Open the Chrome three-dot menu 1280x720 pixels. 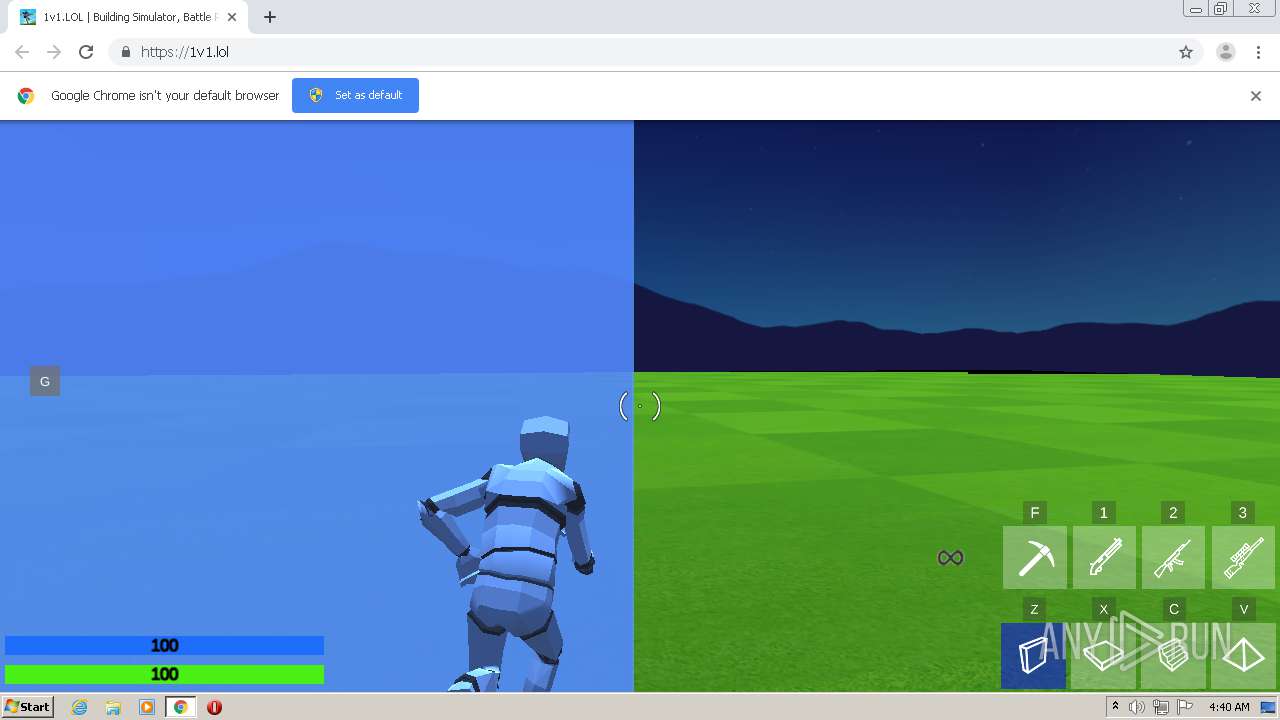click(x=1258, y=52)
